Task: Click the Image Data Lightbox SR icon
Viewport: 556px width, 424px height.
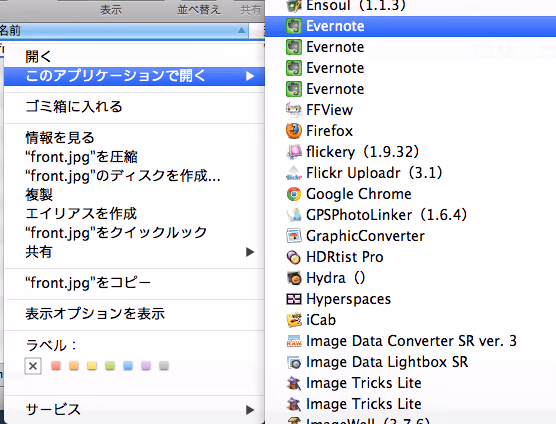Action: pyautogui.click(x=294, y=362)
